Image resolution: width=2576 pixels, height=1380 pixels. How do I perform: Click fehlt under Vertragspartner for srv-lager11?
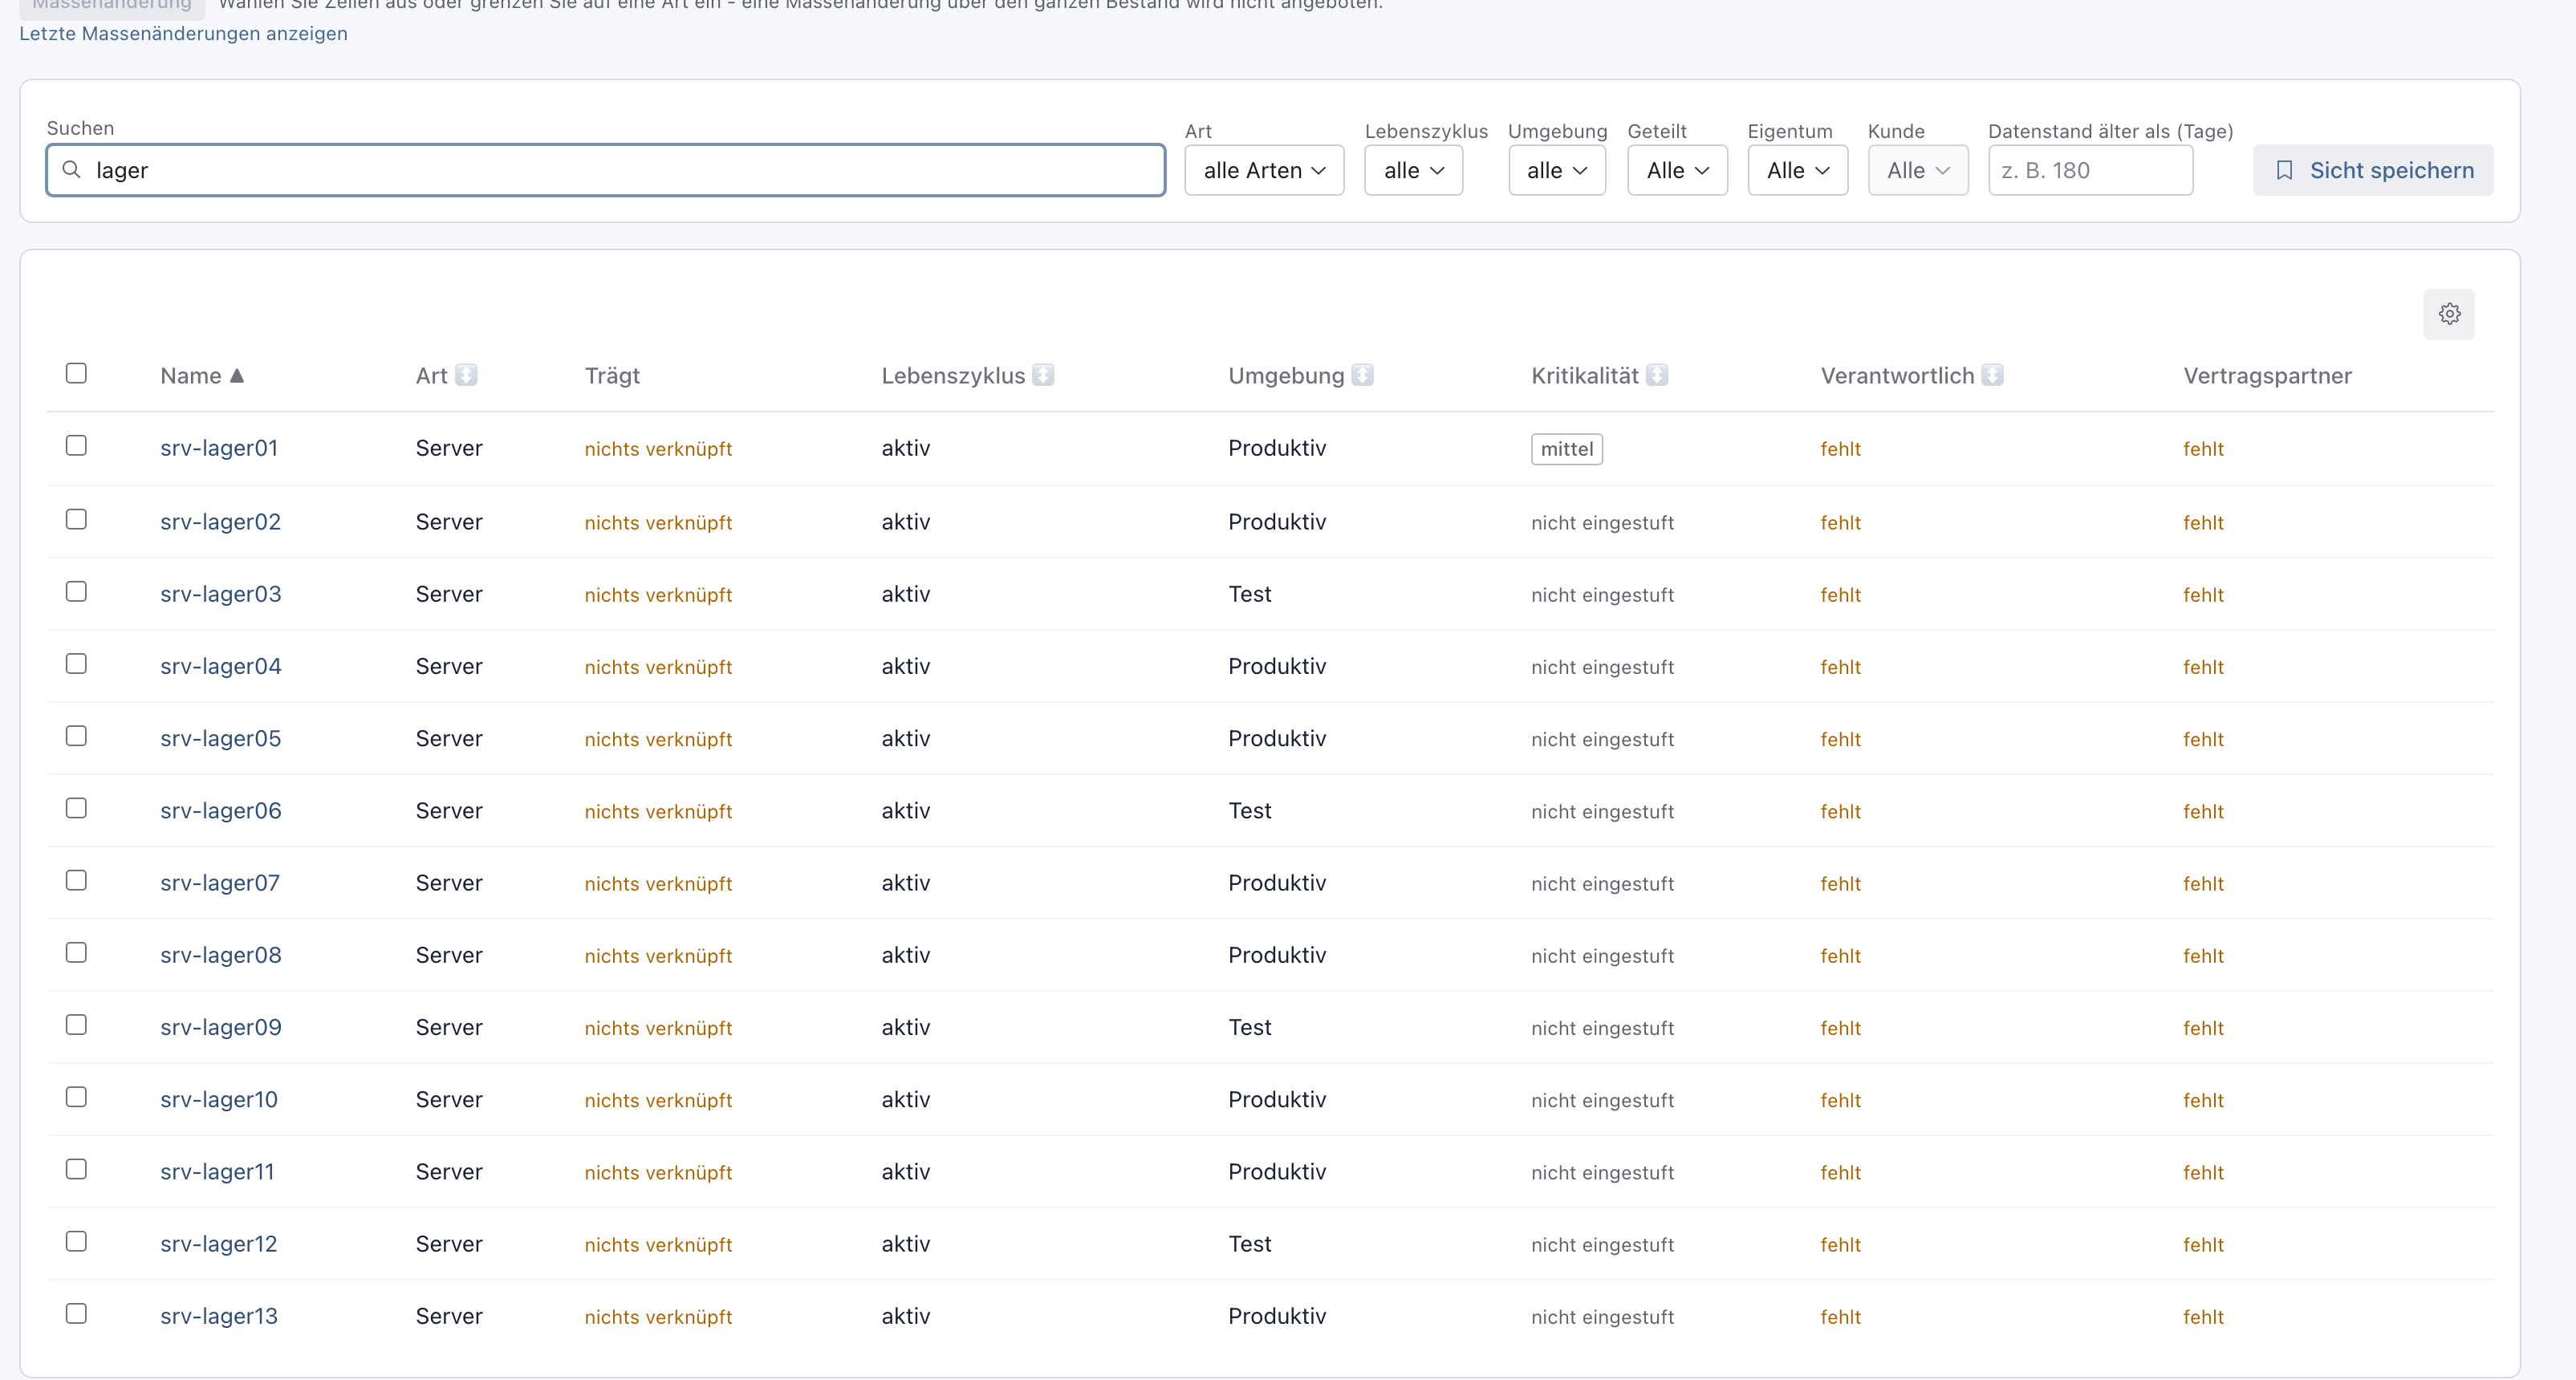tap(2203, 1172)
